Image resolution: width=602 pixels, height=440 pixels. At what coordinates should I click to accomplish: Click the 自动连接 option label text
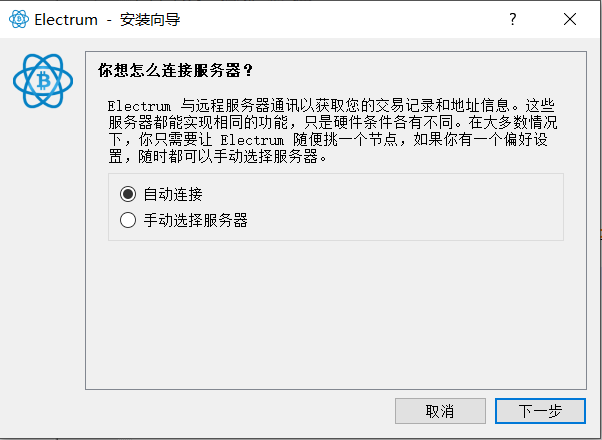173,194
